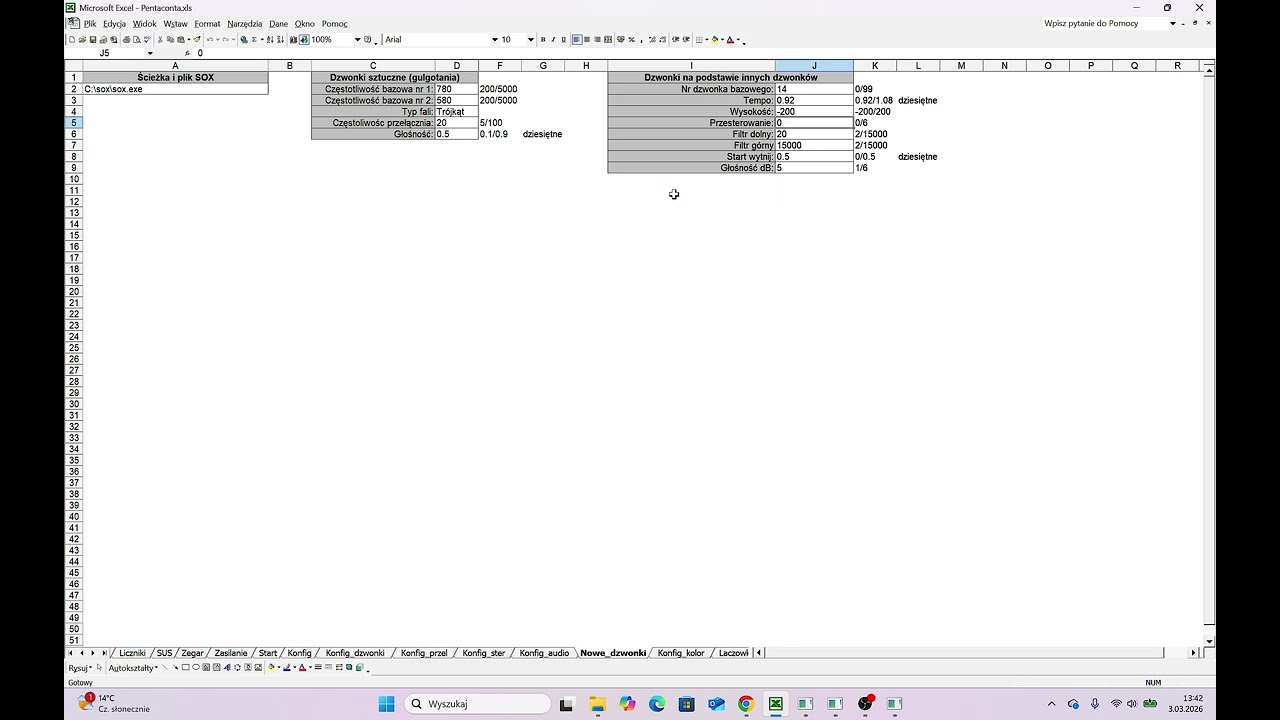
Task: Open Print Preview from the toolbar
Action: click(137, 40)
